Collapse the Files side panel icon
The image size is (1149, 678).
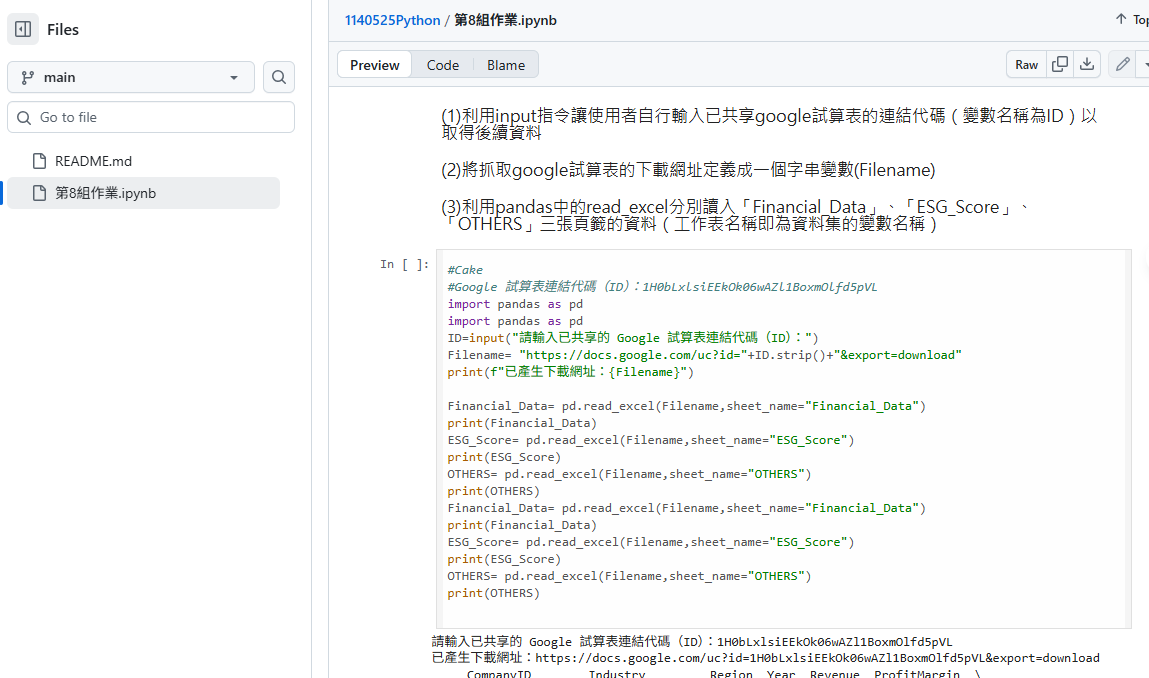pyautogui.click(x=23, y=29)
